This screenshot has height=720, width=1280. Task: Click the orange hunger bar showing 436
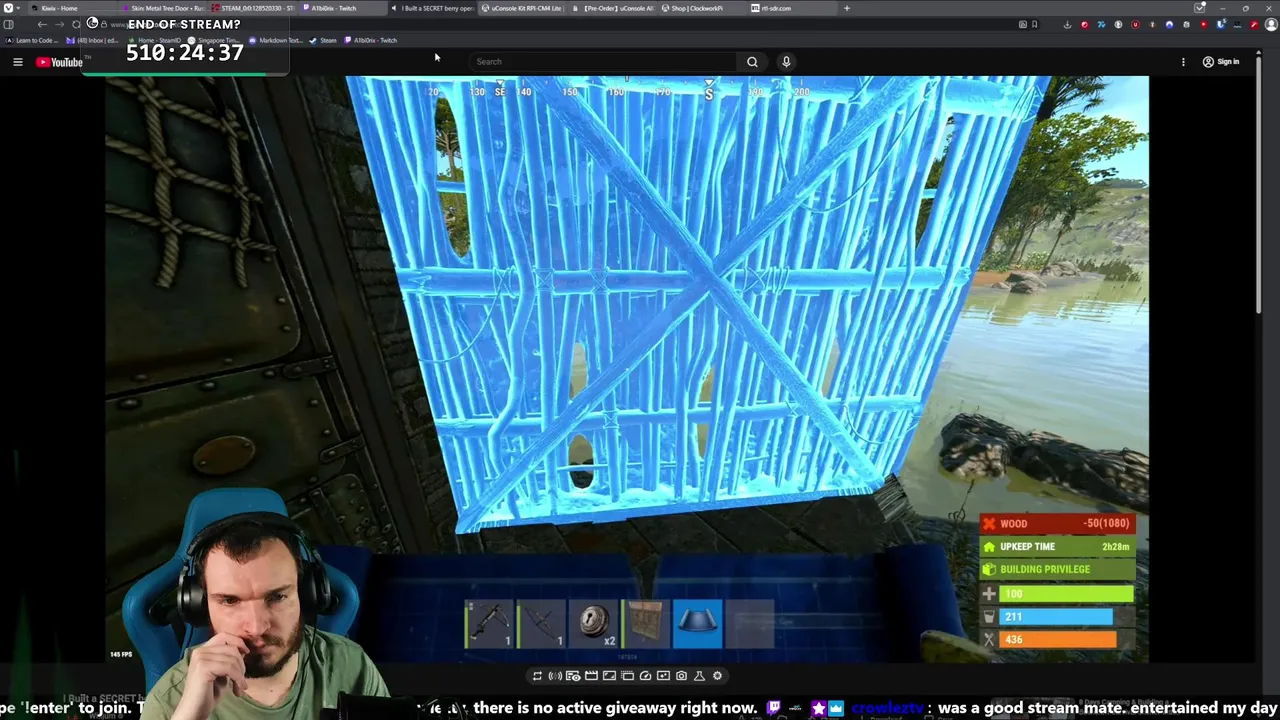click(1056, 639)
